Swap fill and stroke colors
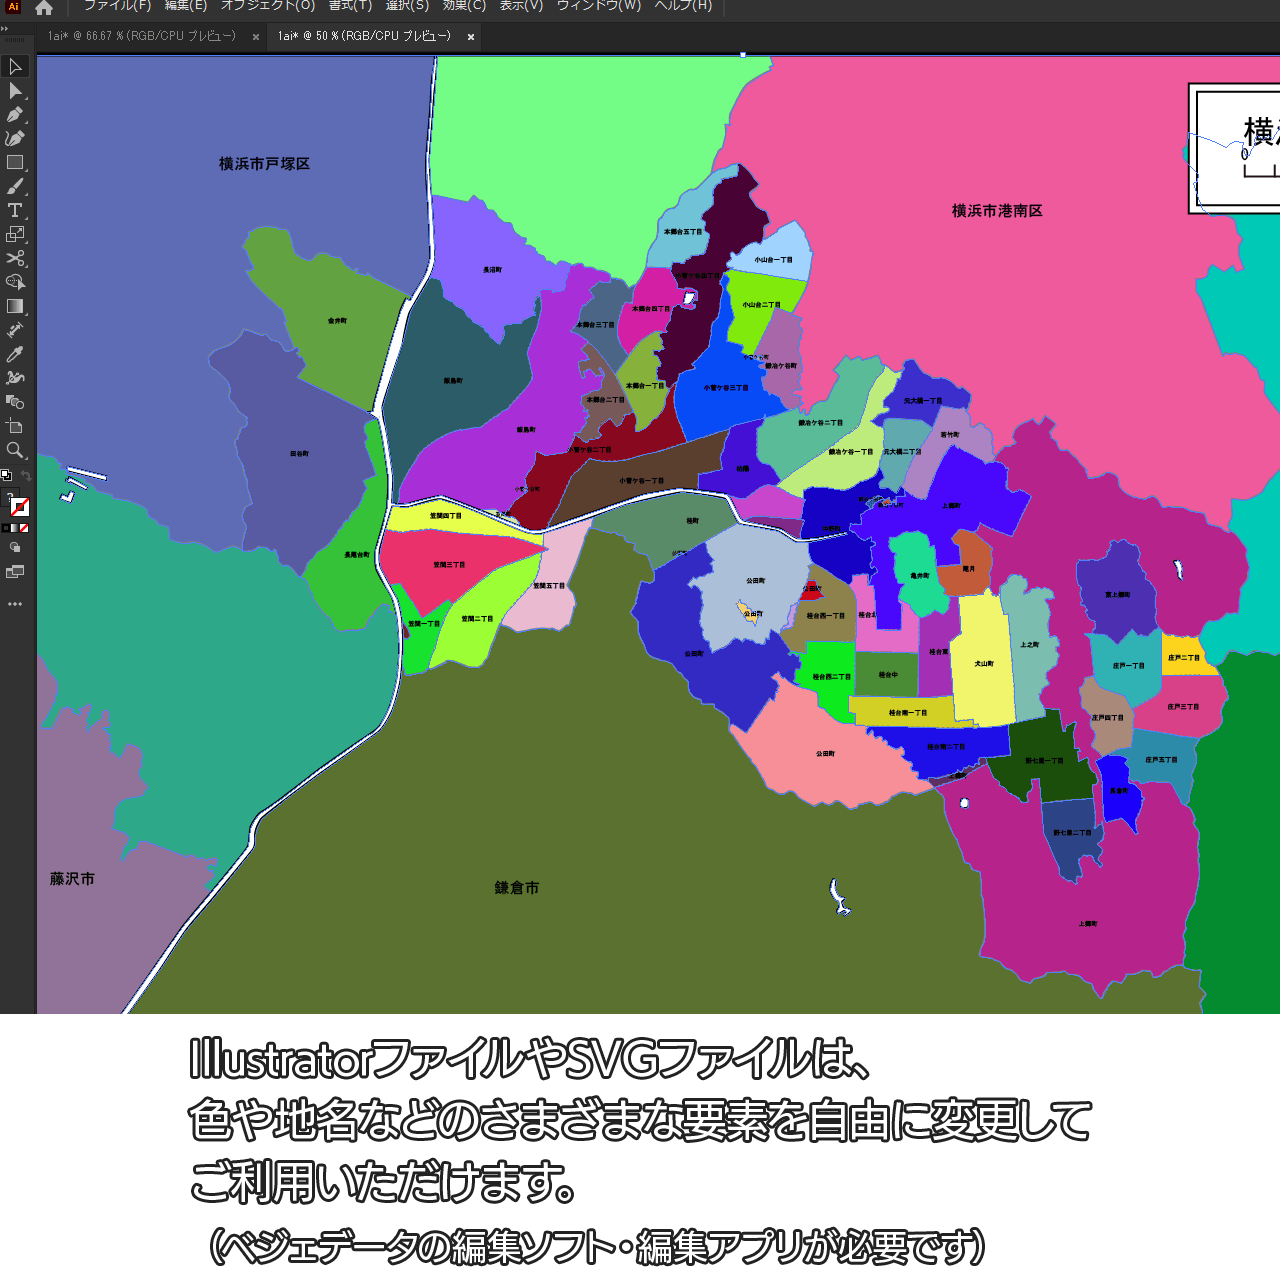The image size is (1280, 1280). click(x=26, y=476)
